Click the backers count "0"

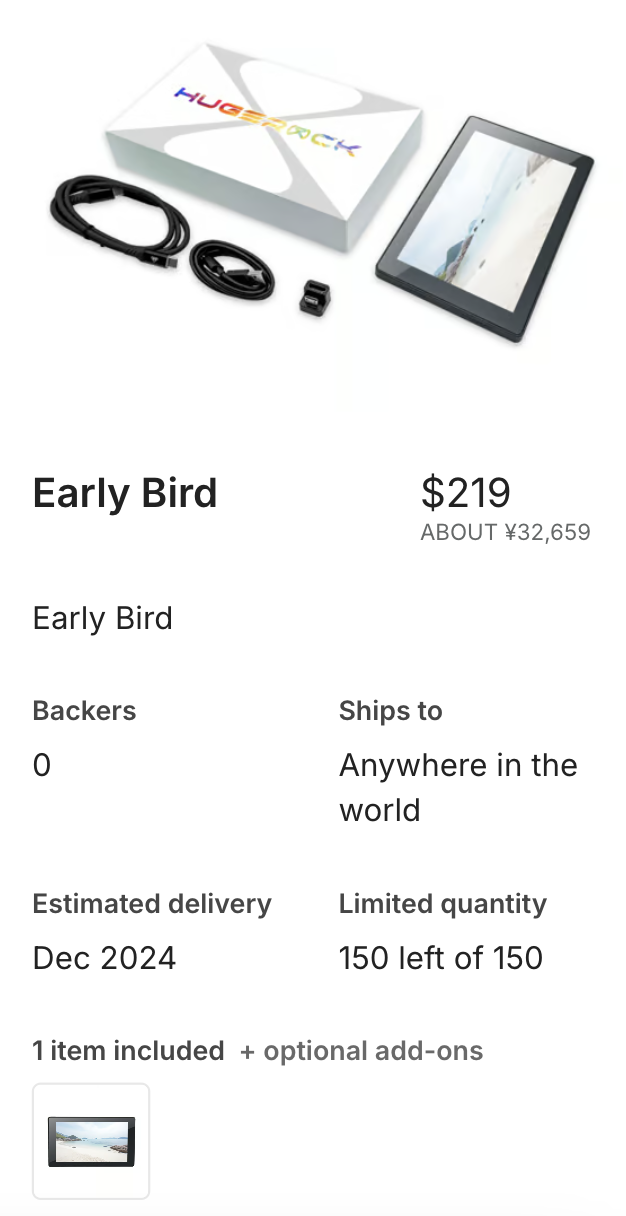(x=42, y=766)
